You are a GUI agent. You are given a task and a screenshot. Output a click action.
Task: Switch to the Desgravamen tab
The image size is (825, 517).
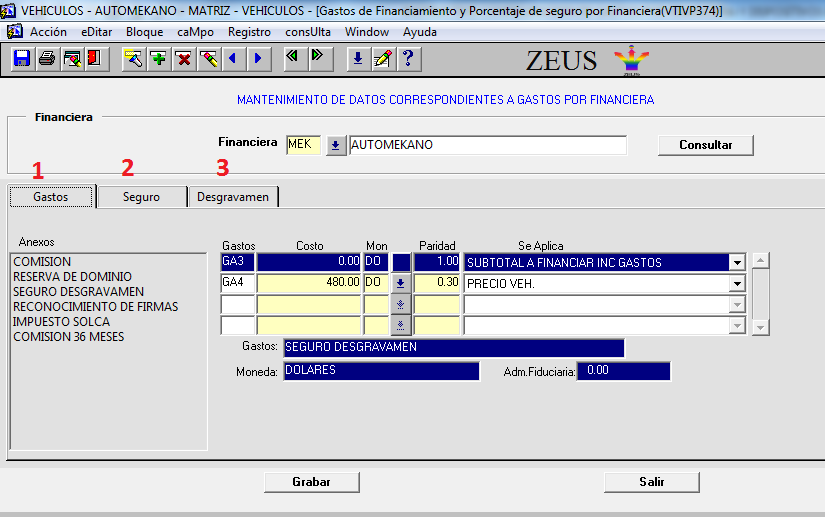coord(233,197)
